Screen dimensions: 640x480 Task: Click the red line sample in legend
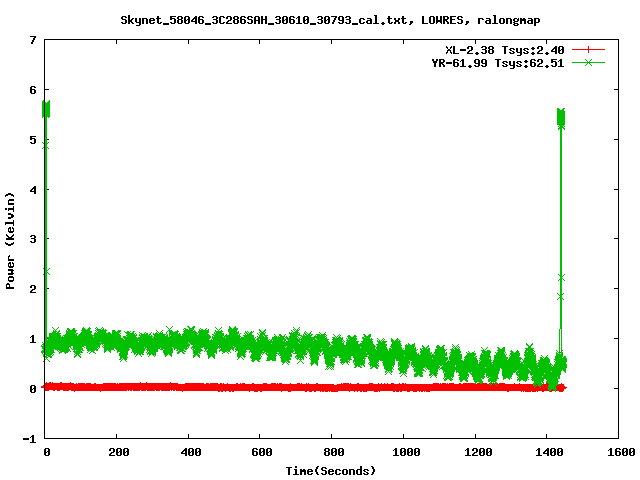click(x=588, y=50)
